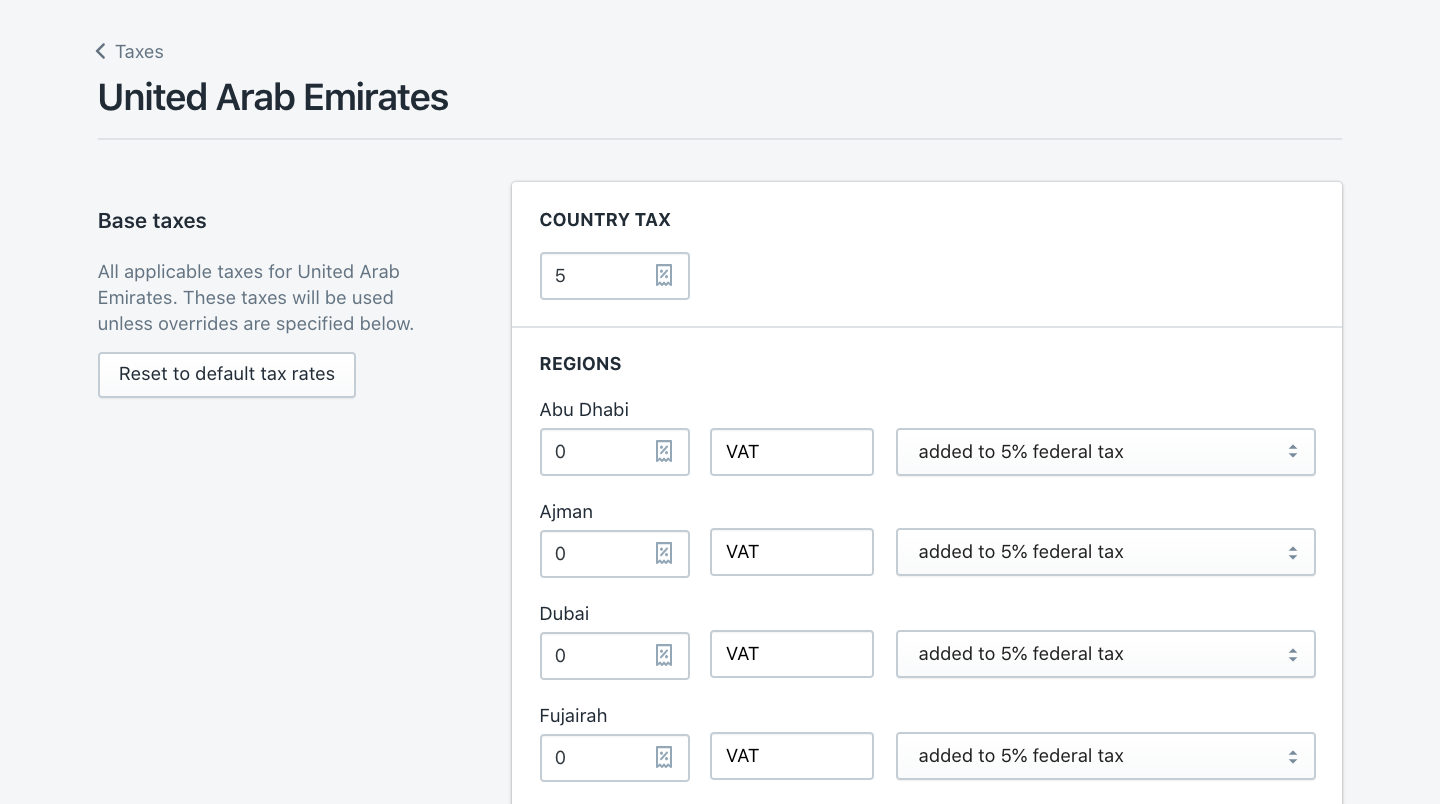1440x804 pixels.
Task: Click the percent icon in the country tax field
Action: coord(663,275)
